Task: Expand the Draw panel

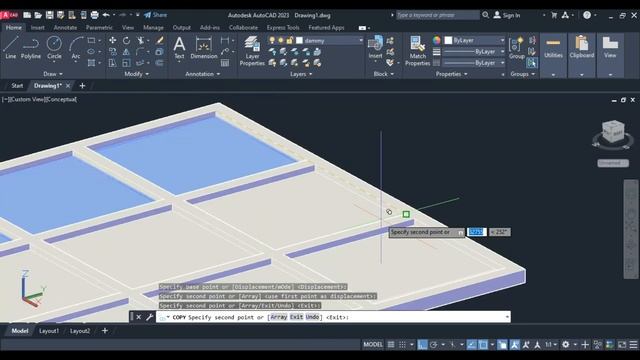Action: 53,74
